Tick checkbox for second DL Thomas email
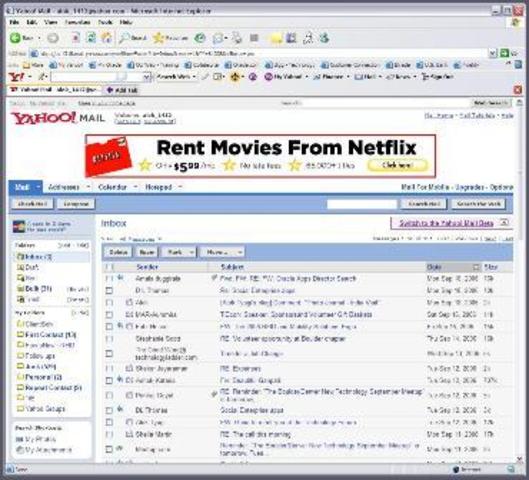The image size is (529, 480). [x=109, y=410]
